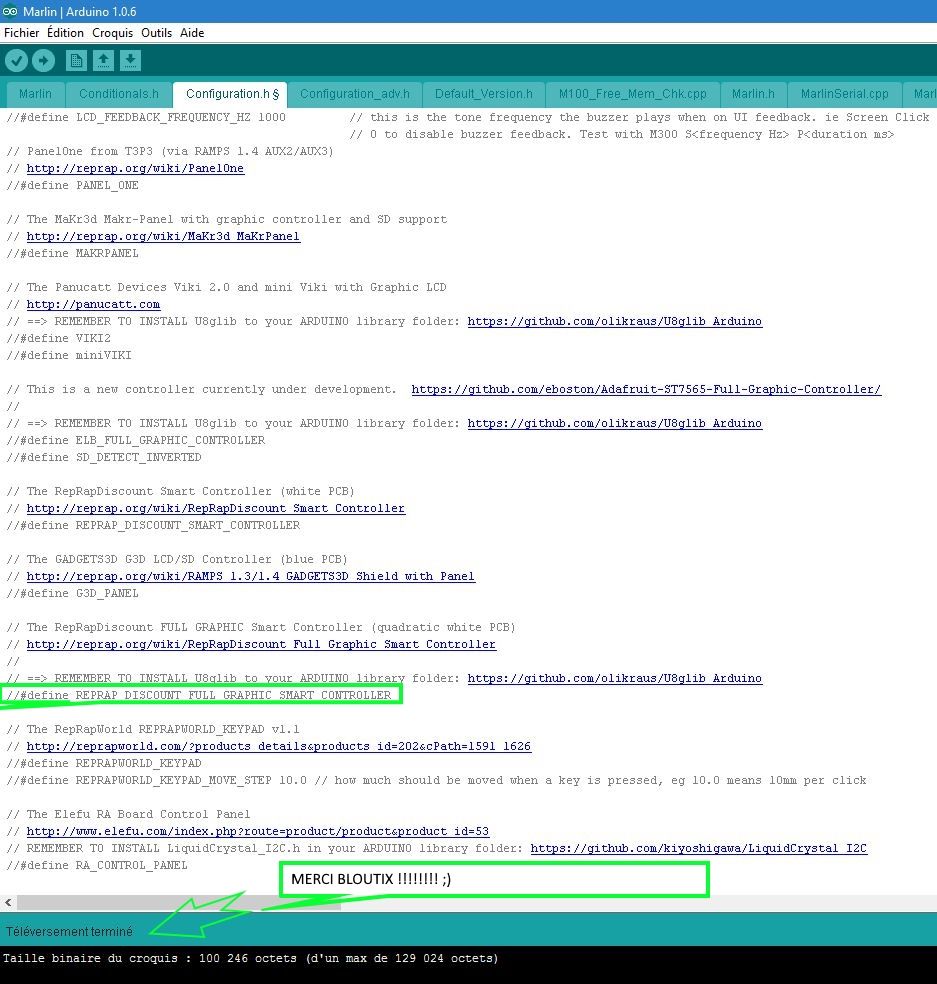
Task: Click line //#define REPRAP_DISCOUNT_FULL_GRAPHIC_SMART_CONTROLLER
Action: 199,695
